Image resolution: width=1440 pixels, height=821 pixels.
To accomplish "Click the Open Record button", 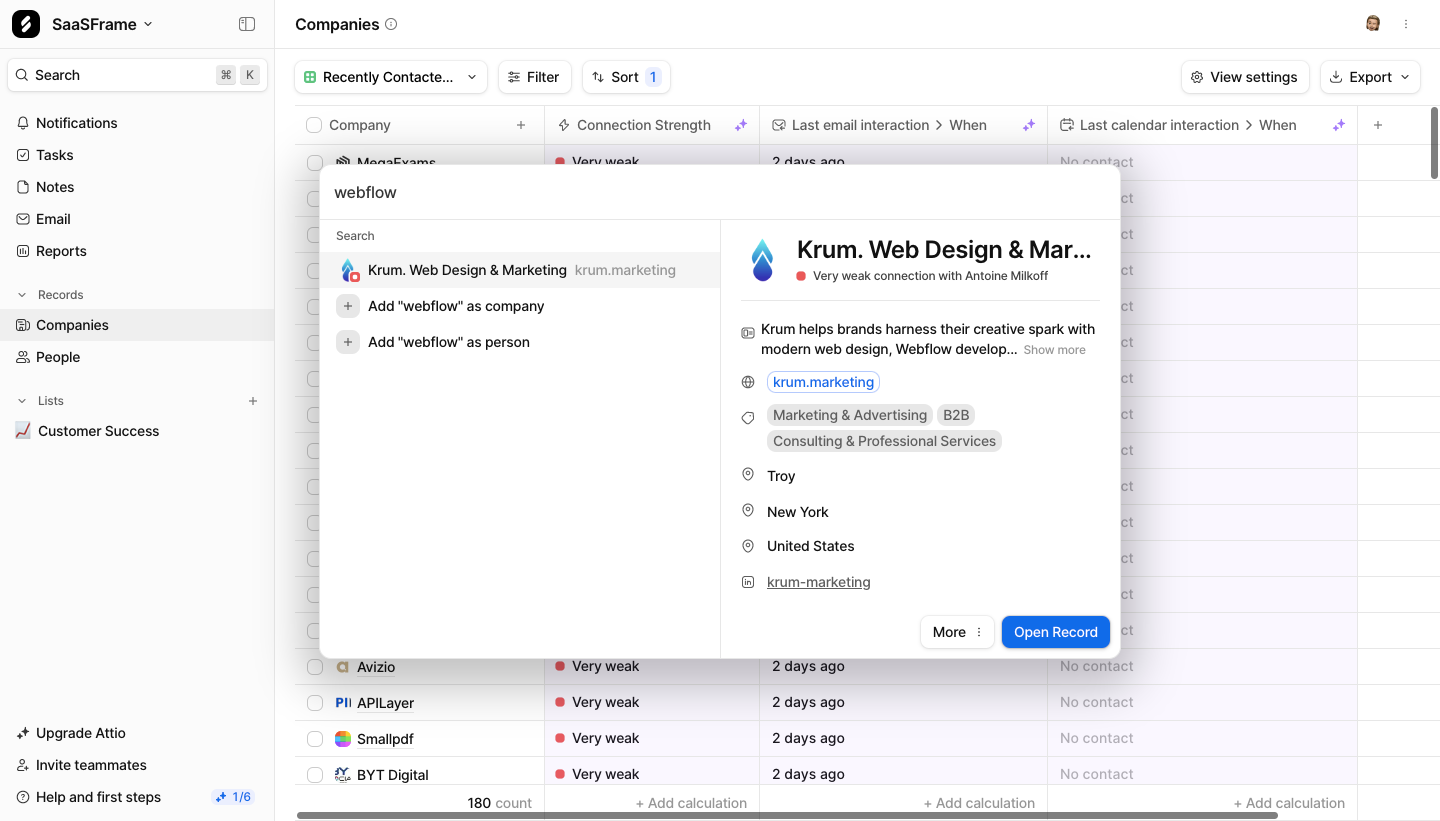I will tap(1056, 632).
